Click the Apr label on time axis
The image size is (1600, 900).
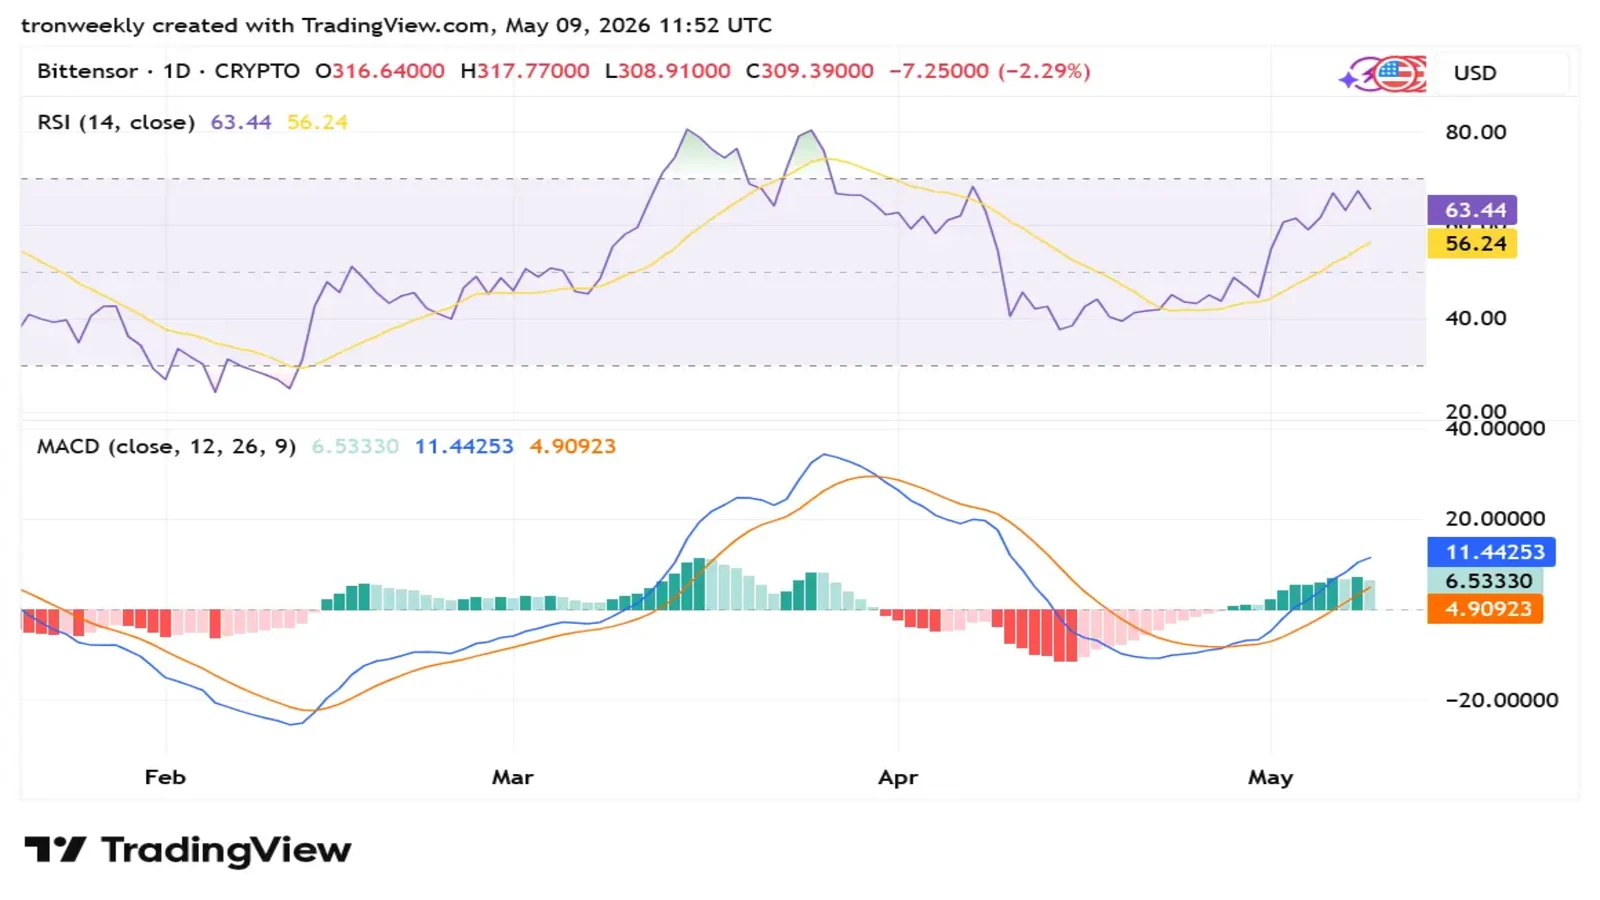pyautogui.click(x=898, y=777)
